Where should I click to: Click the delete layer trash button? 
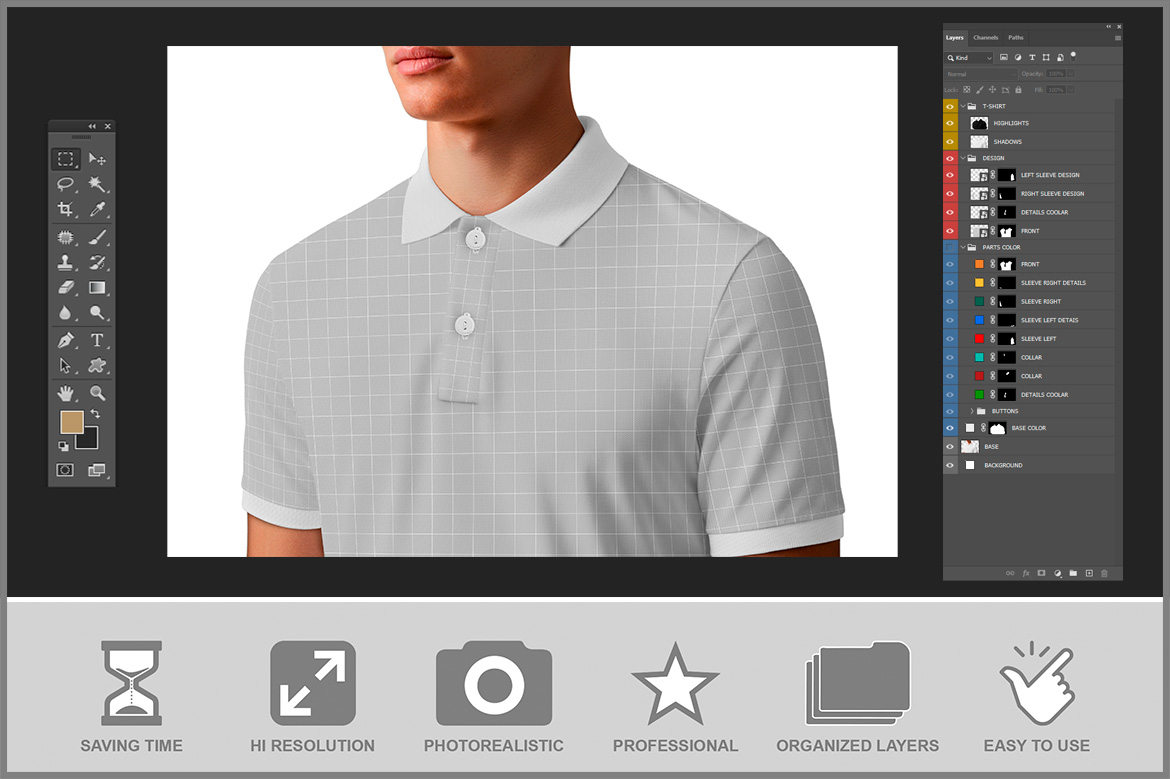[1104, 573]
